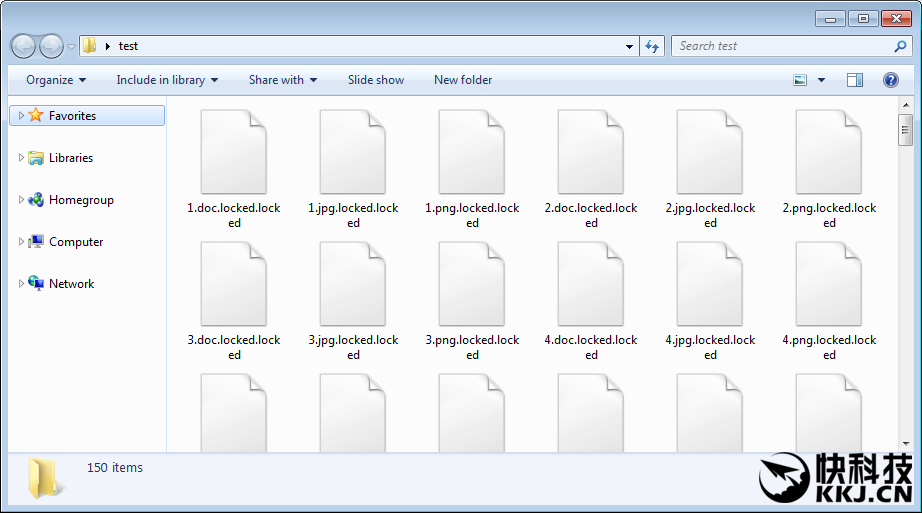The width and height of the screenshot is (922, 513).
Task: Click the Change your view icon
Action: point(800,80)
